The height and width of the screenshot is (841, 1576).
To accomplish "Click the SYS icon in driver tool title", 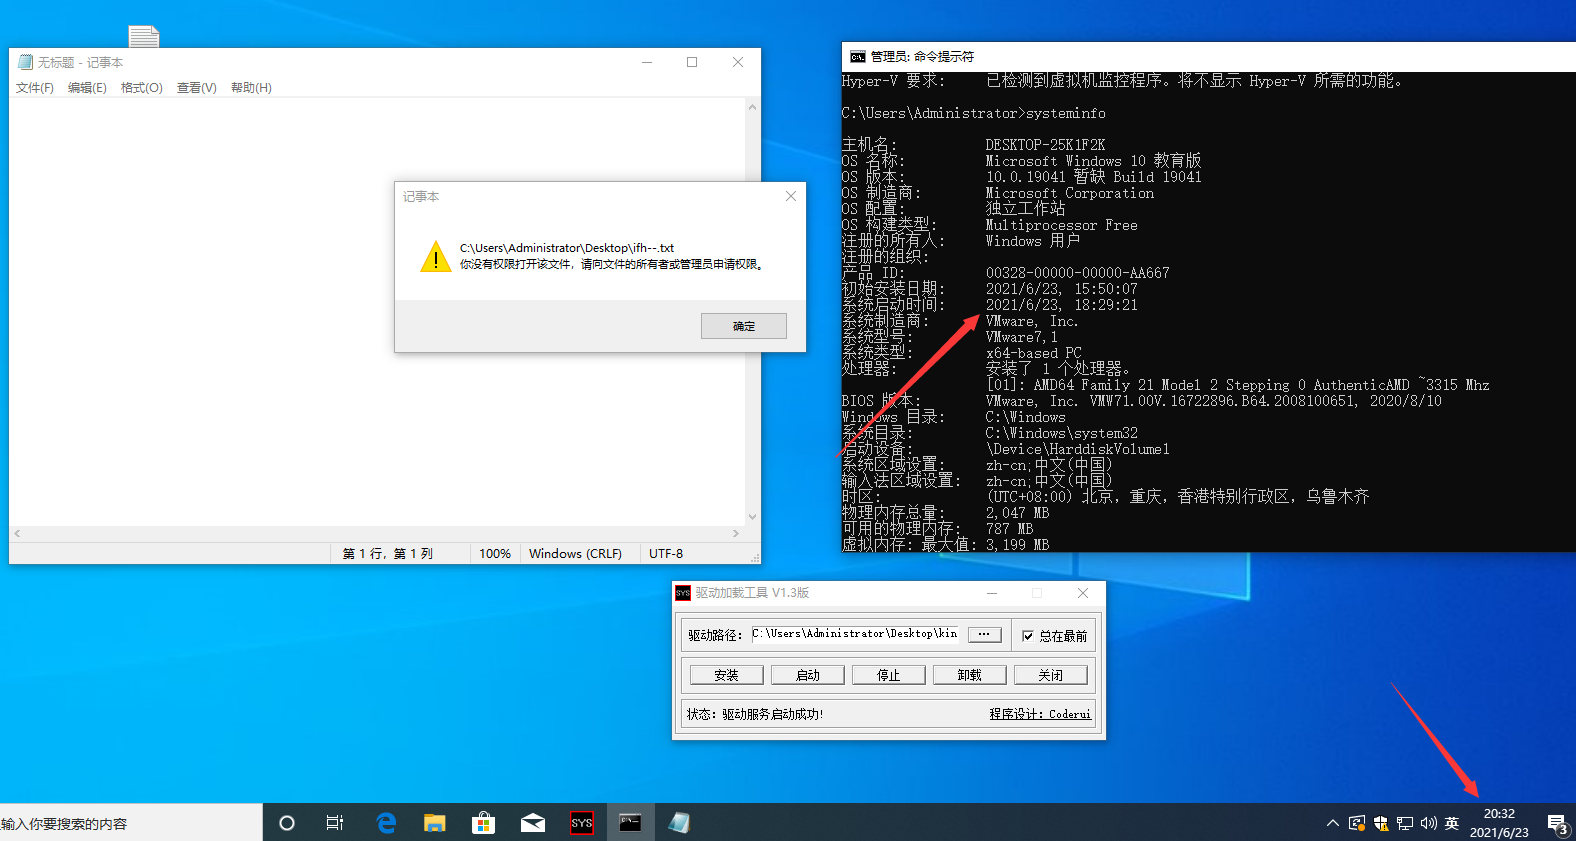I will tap(683, 593).
